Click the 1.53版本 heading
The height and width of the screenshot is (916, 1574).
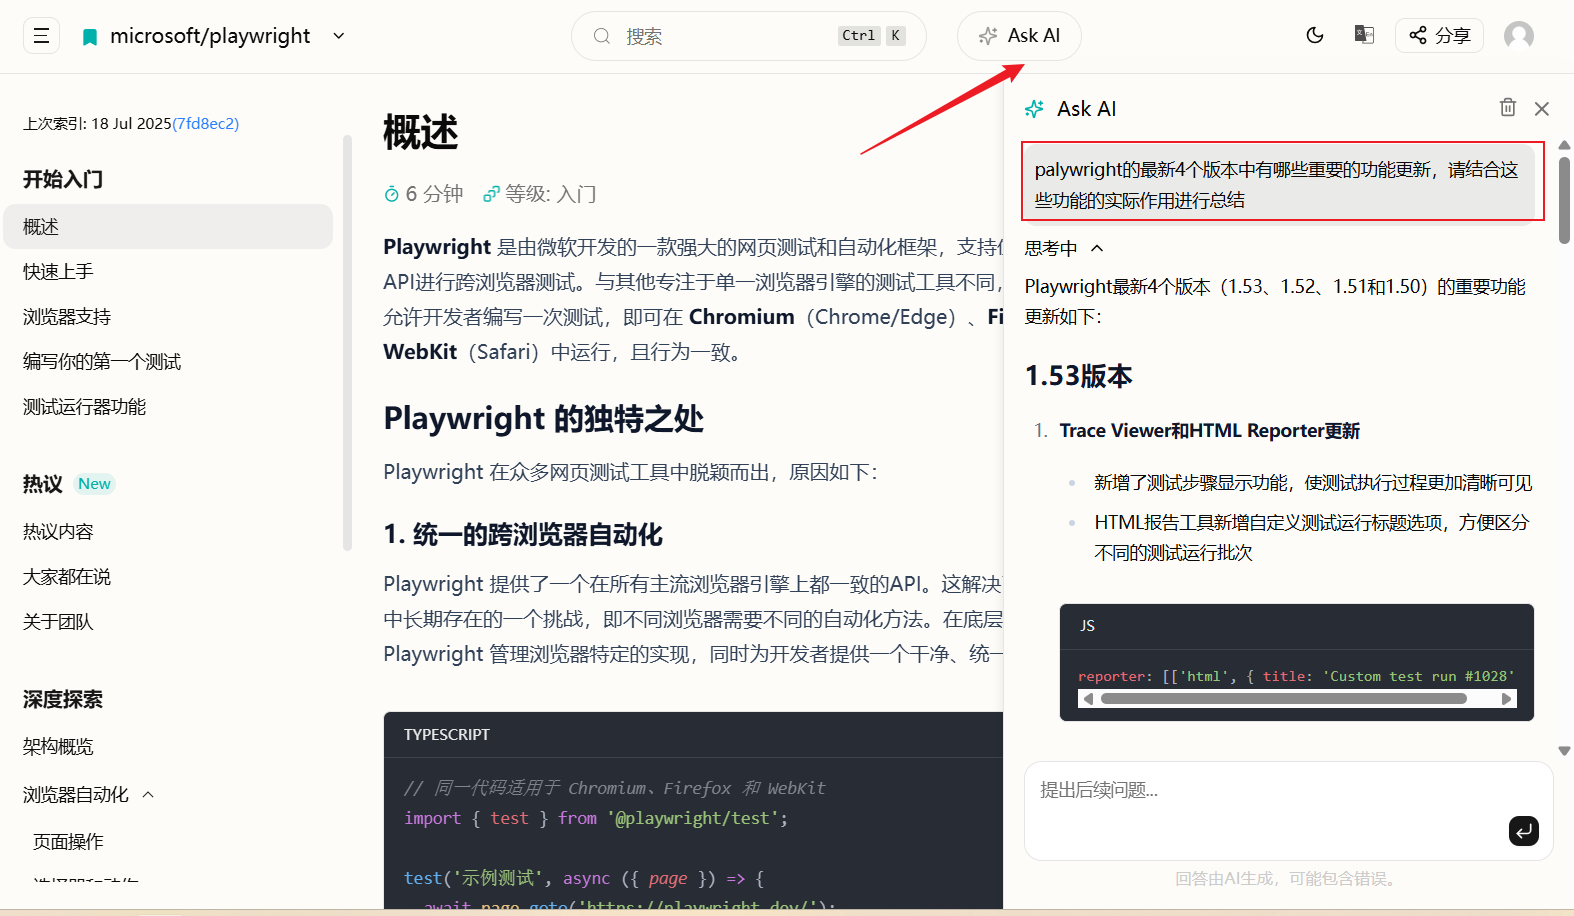(1079, 376)
